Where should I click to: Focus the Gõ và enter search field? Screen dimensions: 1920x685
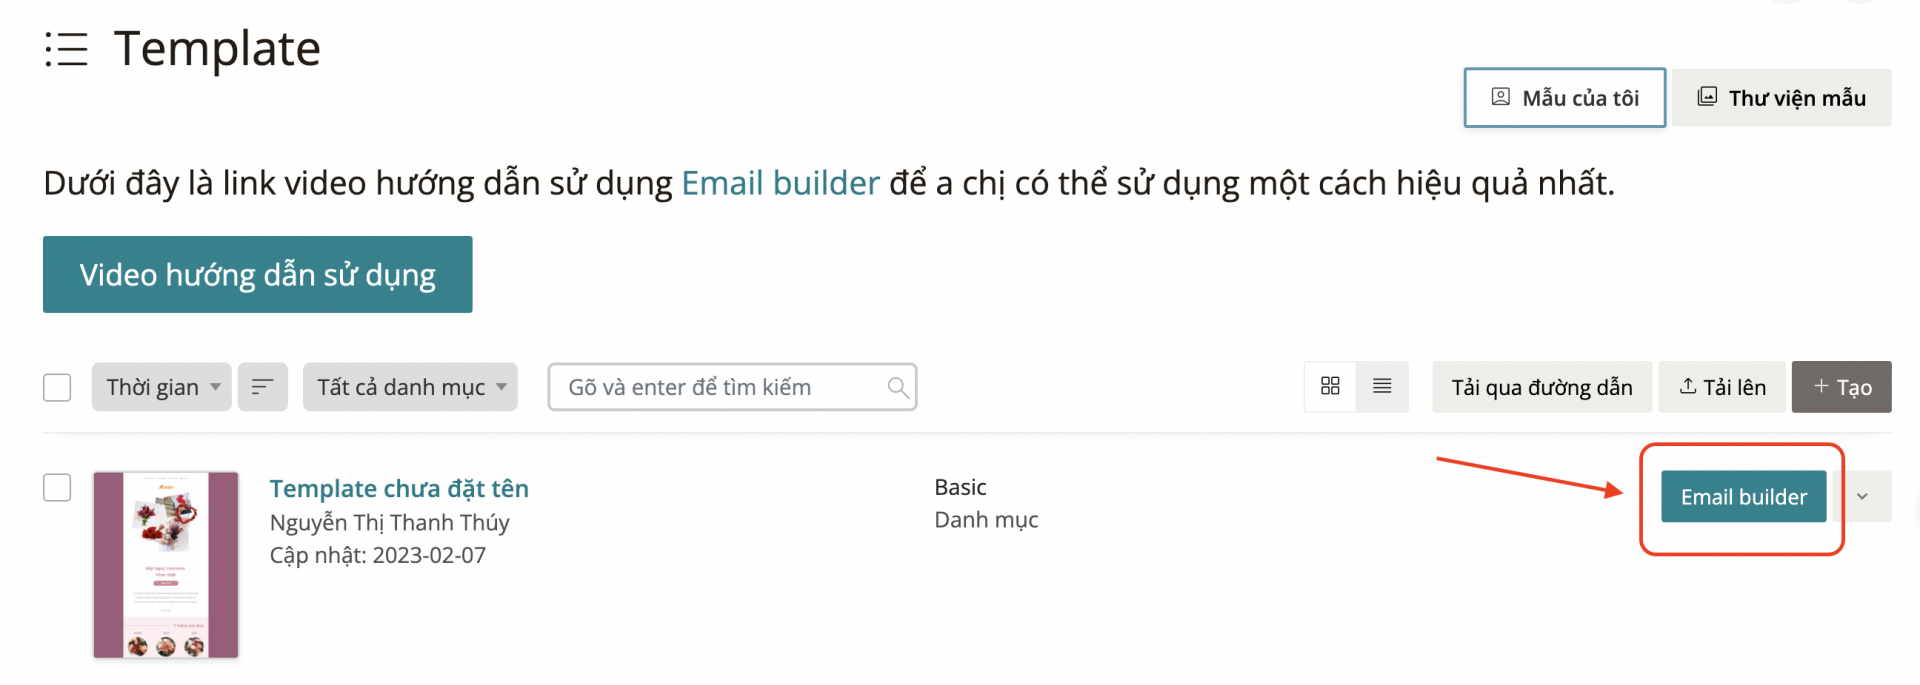pos(732,387)
